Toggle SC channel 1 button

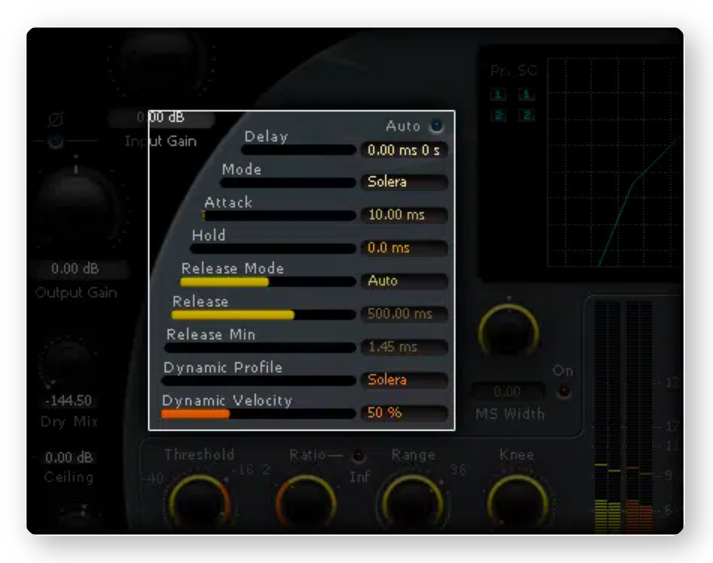527,95
